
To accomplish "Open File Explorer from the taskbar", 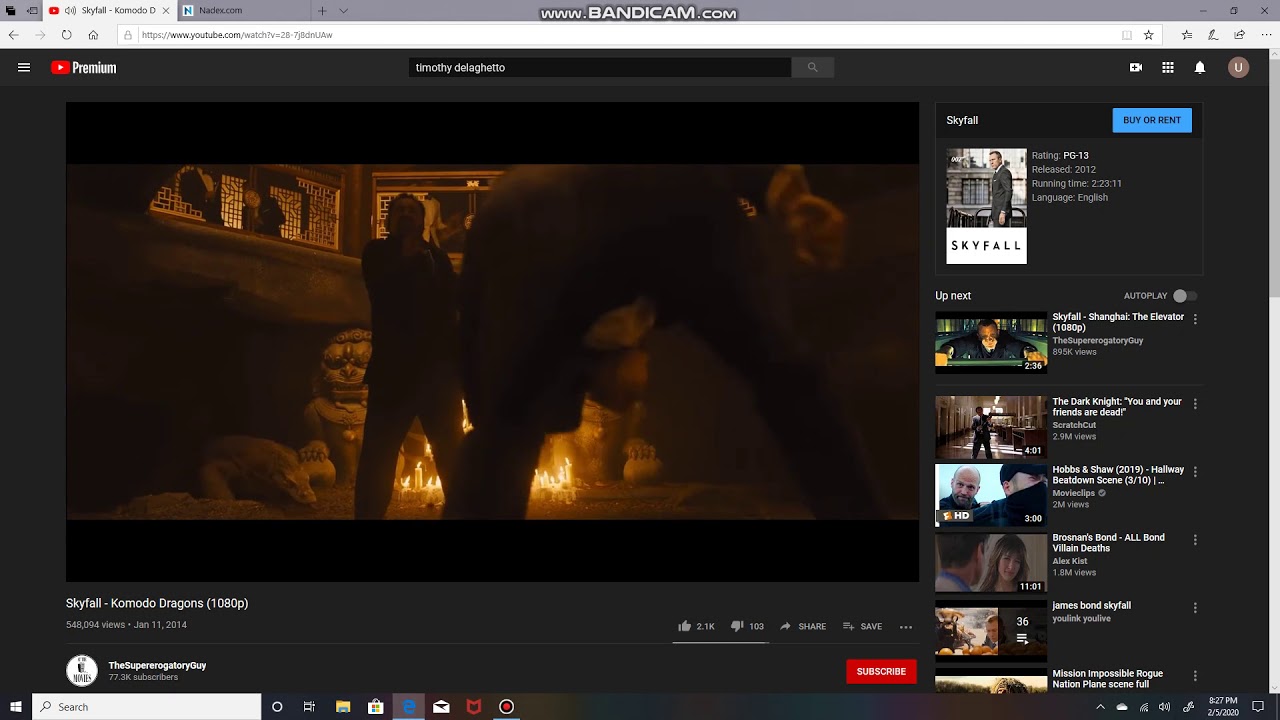I will click(343, 707).
